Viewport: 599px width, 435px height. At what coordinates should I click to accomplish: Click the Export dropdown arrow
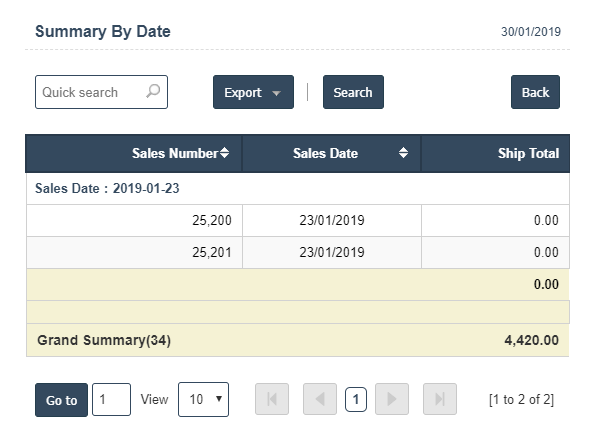point(276,93)
